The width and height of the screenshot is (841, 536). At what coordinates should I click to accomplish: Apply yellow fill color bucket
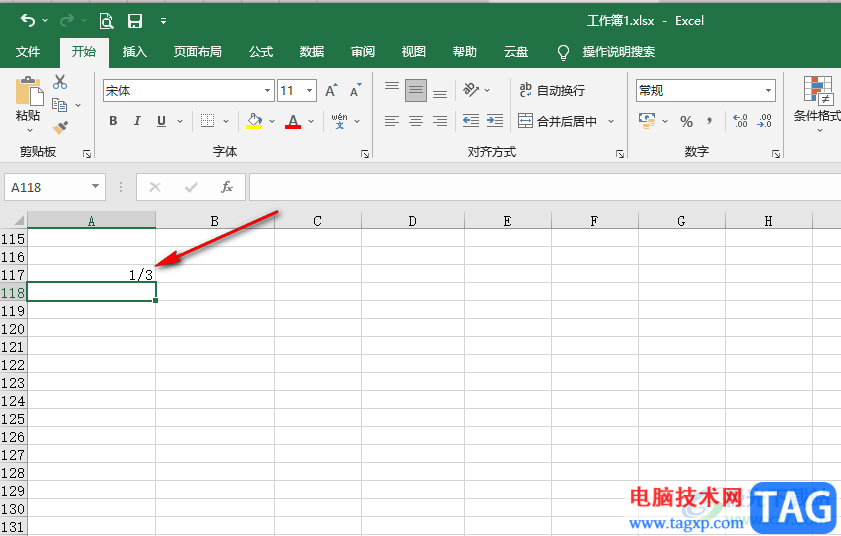254,121
